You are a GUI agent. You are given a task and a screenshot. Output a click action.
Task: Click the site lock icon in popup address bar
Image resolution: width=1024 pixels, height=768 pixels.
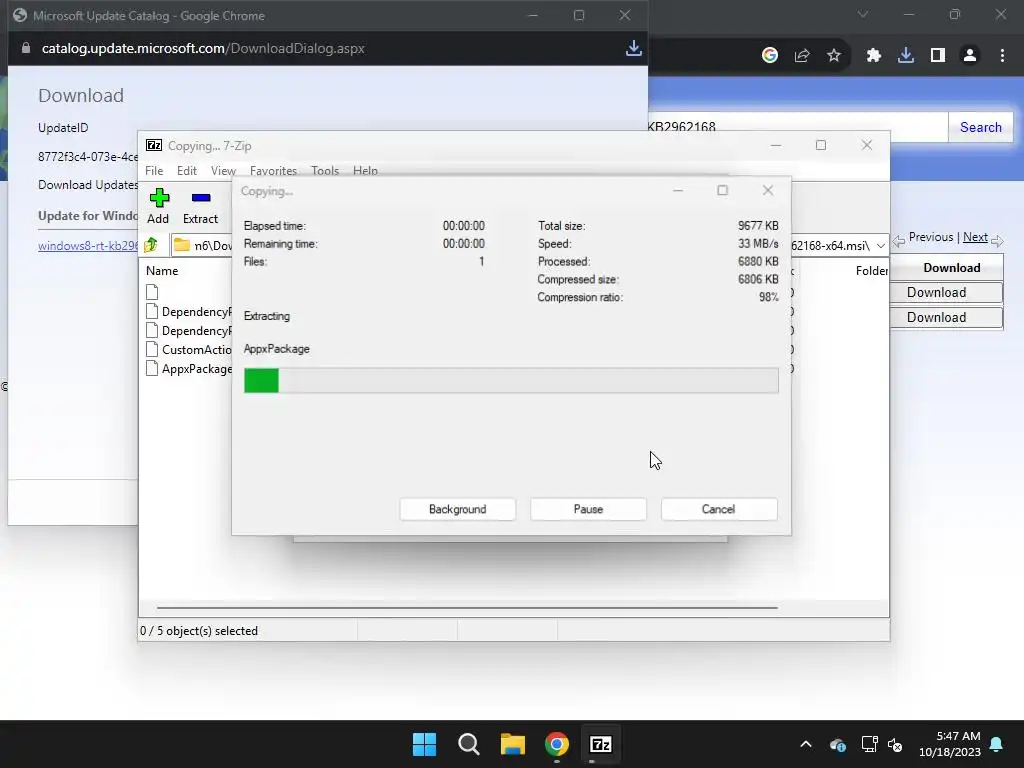click(x=26, y=48)
